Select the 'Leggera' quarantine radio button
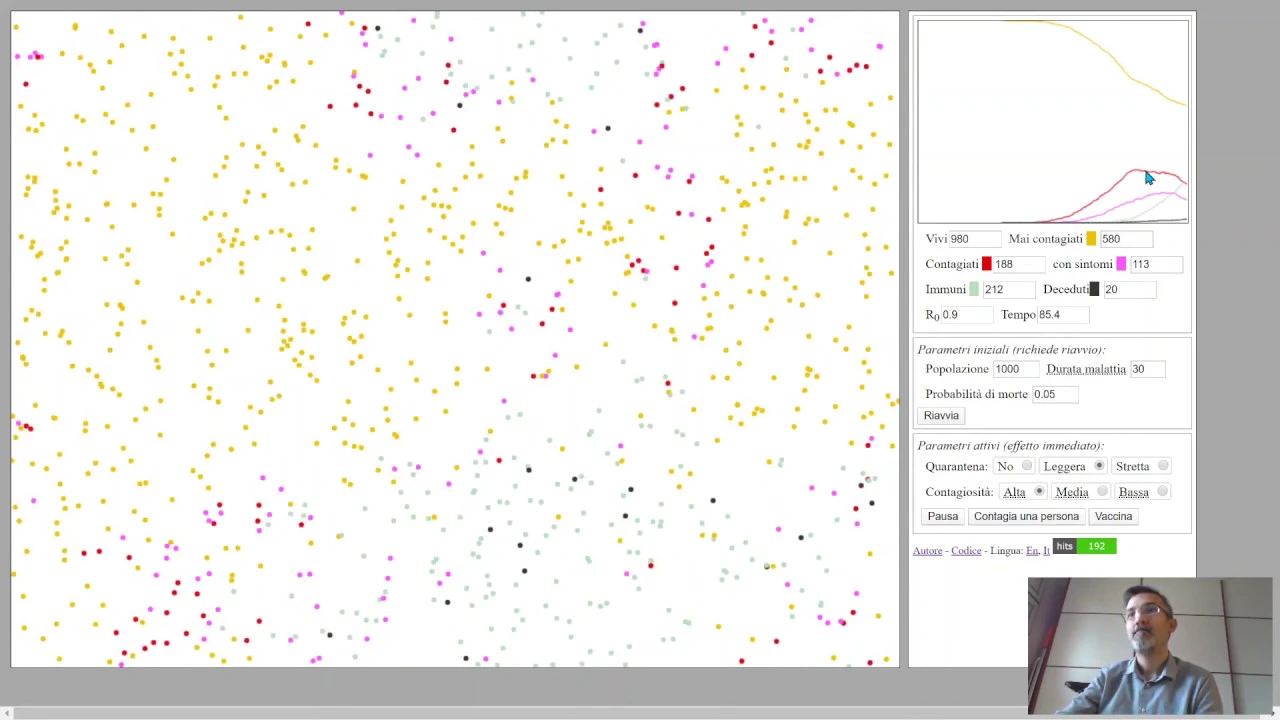The width and height of the screenshot is (1280, 720). tap(1099, 466)
